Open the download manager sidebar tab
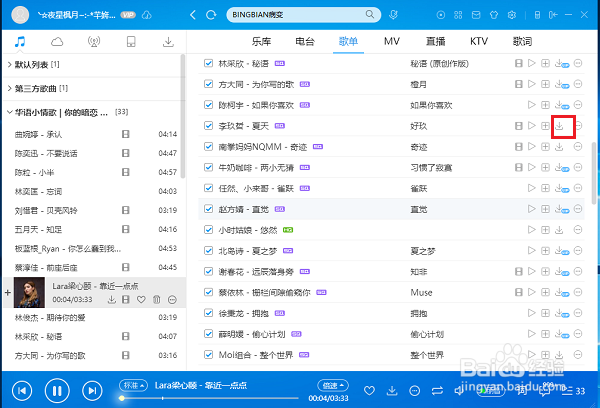 click(x=168, y=41)
